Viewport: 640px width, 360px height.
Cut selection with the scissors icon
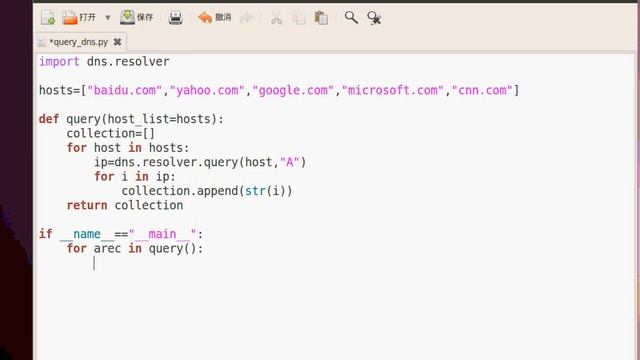(x=276, y=18)
